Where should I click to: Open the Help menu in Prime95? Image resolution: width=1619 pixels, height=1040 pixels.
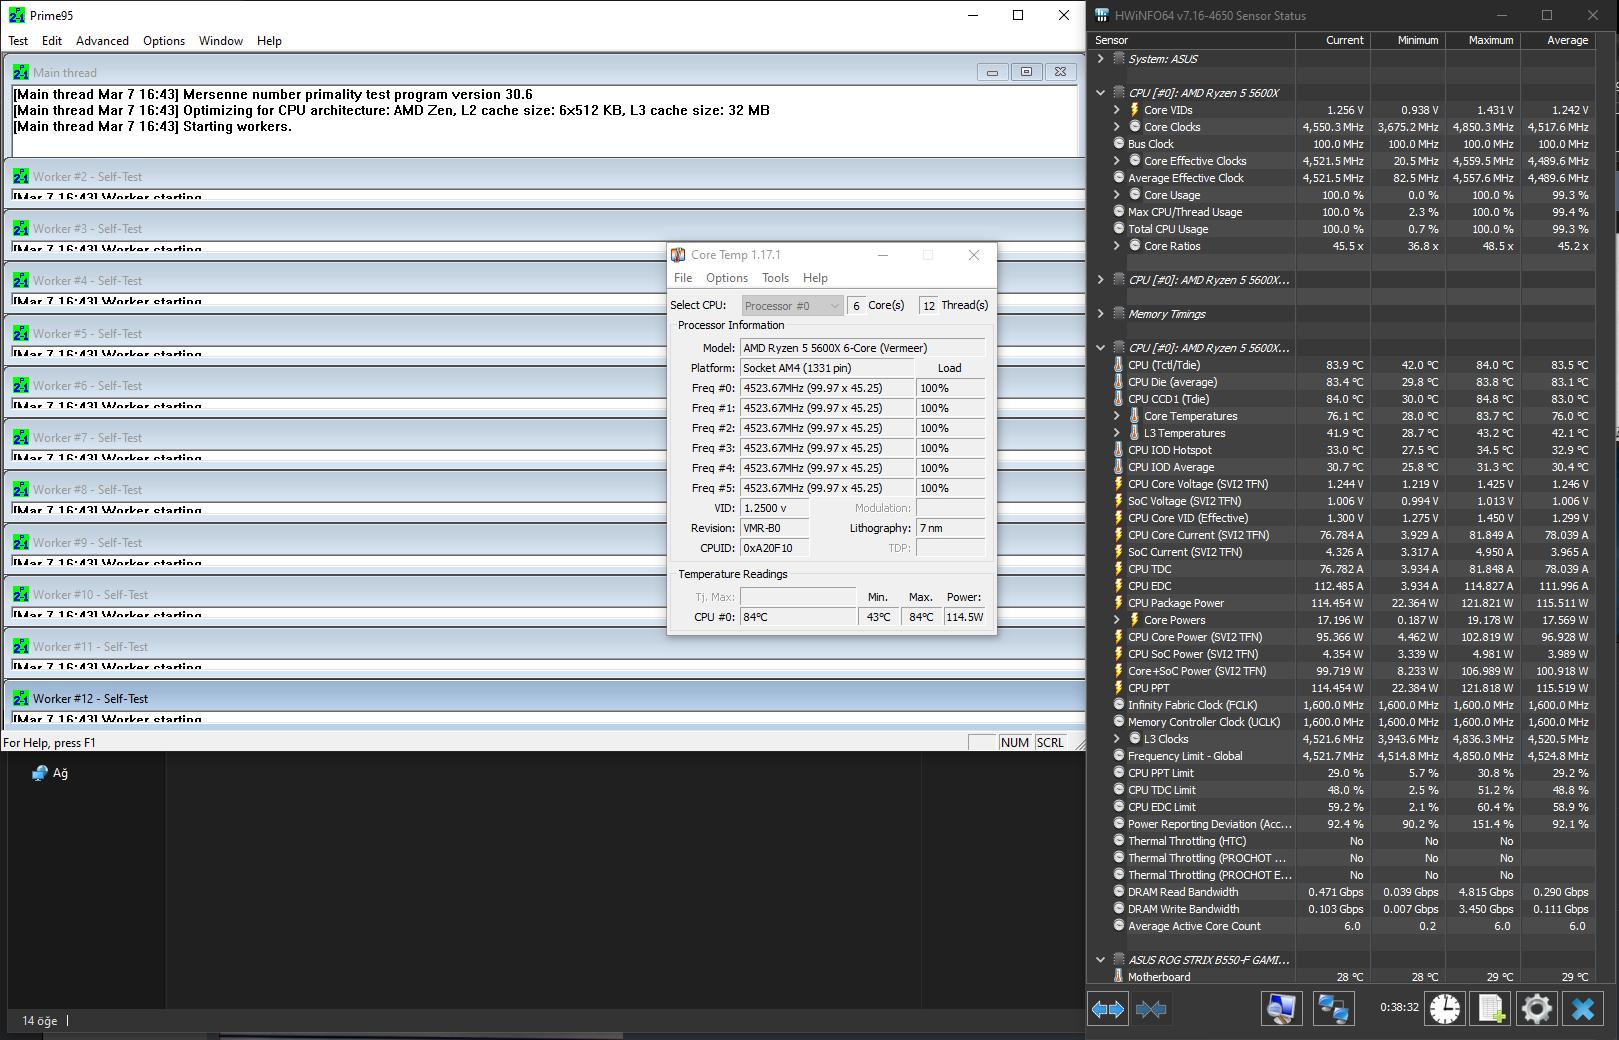pyautogui.click(x=269, y=41)
